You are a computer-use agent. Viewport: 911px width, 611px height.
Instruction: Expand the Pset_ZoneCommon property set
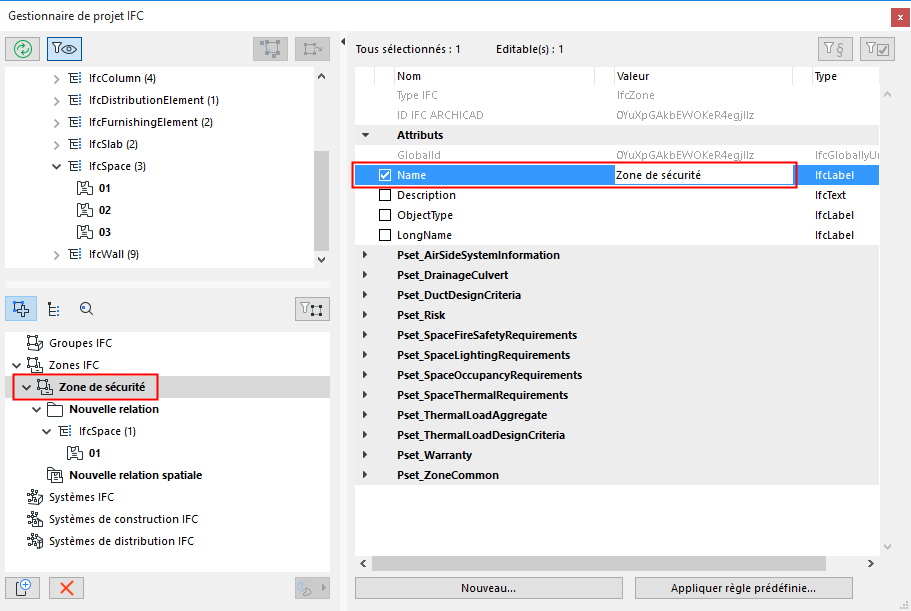point(364,475)
